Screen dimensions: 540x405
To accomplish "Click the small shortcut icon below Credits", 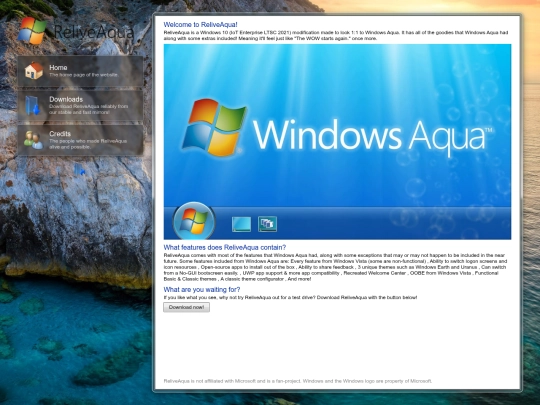I will (x=80, y=170).
